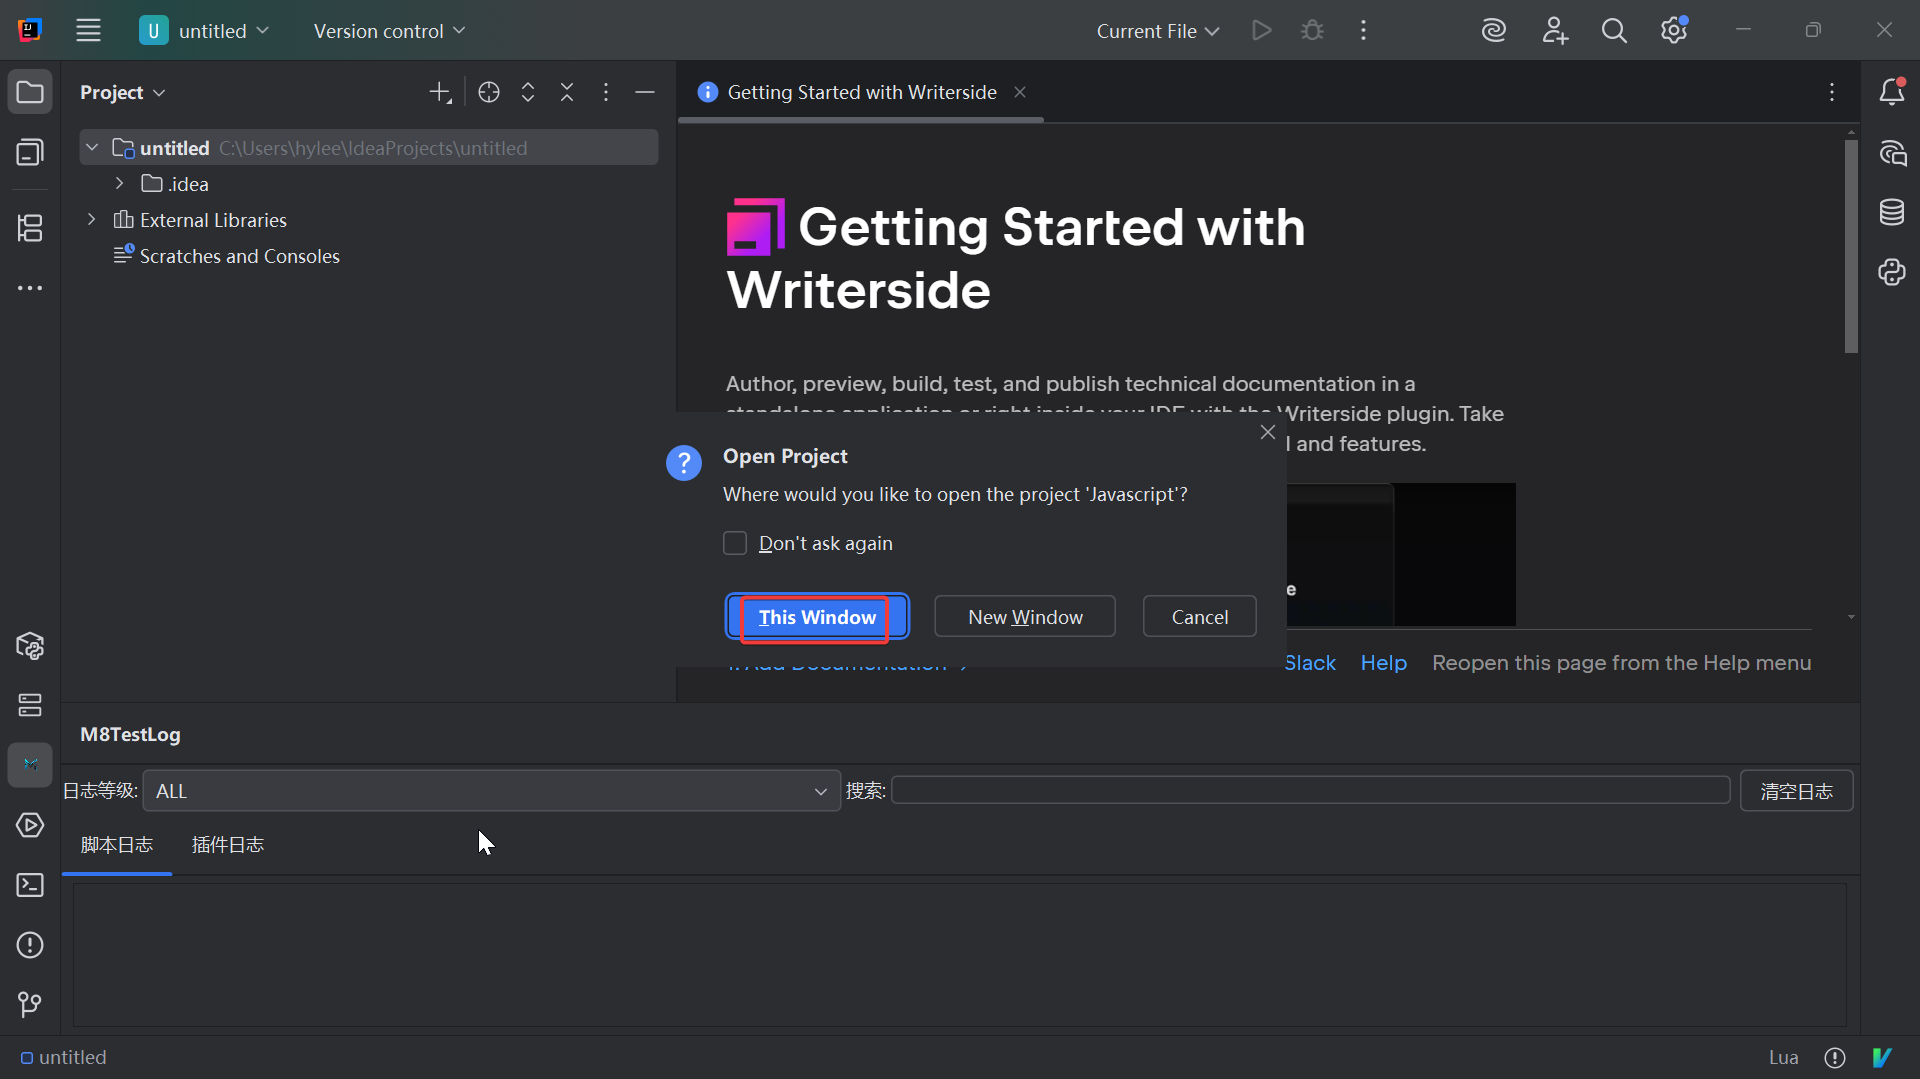1920x1079 pixels.
Task: Click the 清空日志 button
Action: click(1796, 791)
